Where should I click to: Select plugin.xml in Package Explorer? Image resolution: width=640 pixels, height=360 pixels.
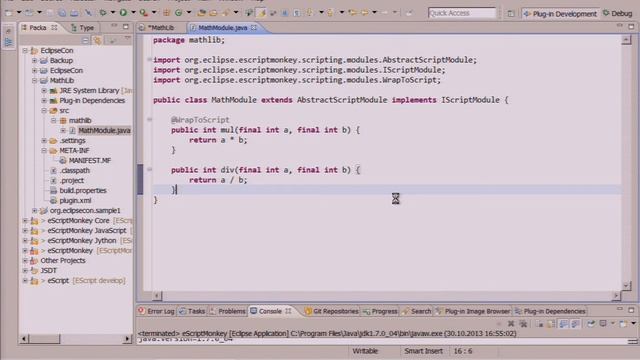pos(75,200)
